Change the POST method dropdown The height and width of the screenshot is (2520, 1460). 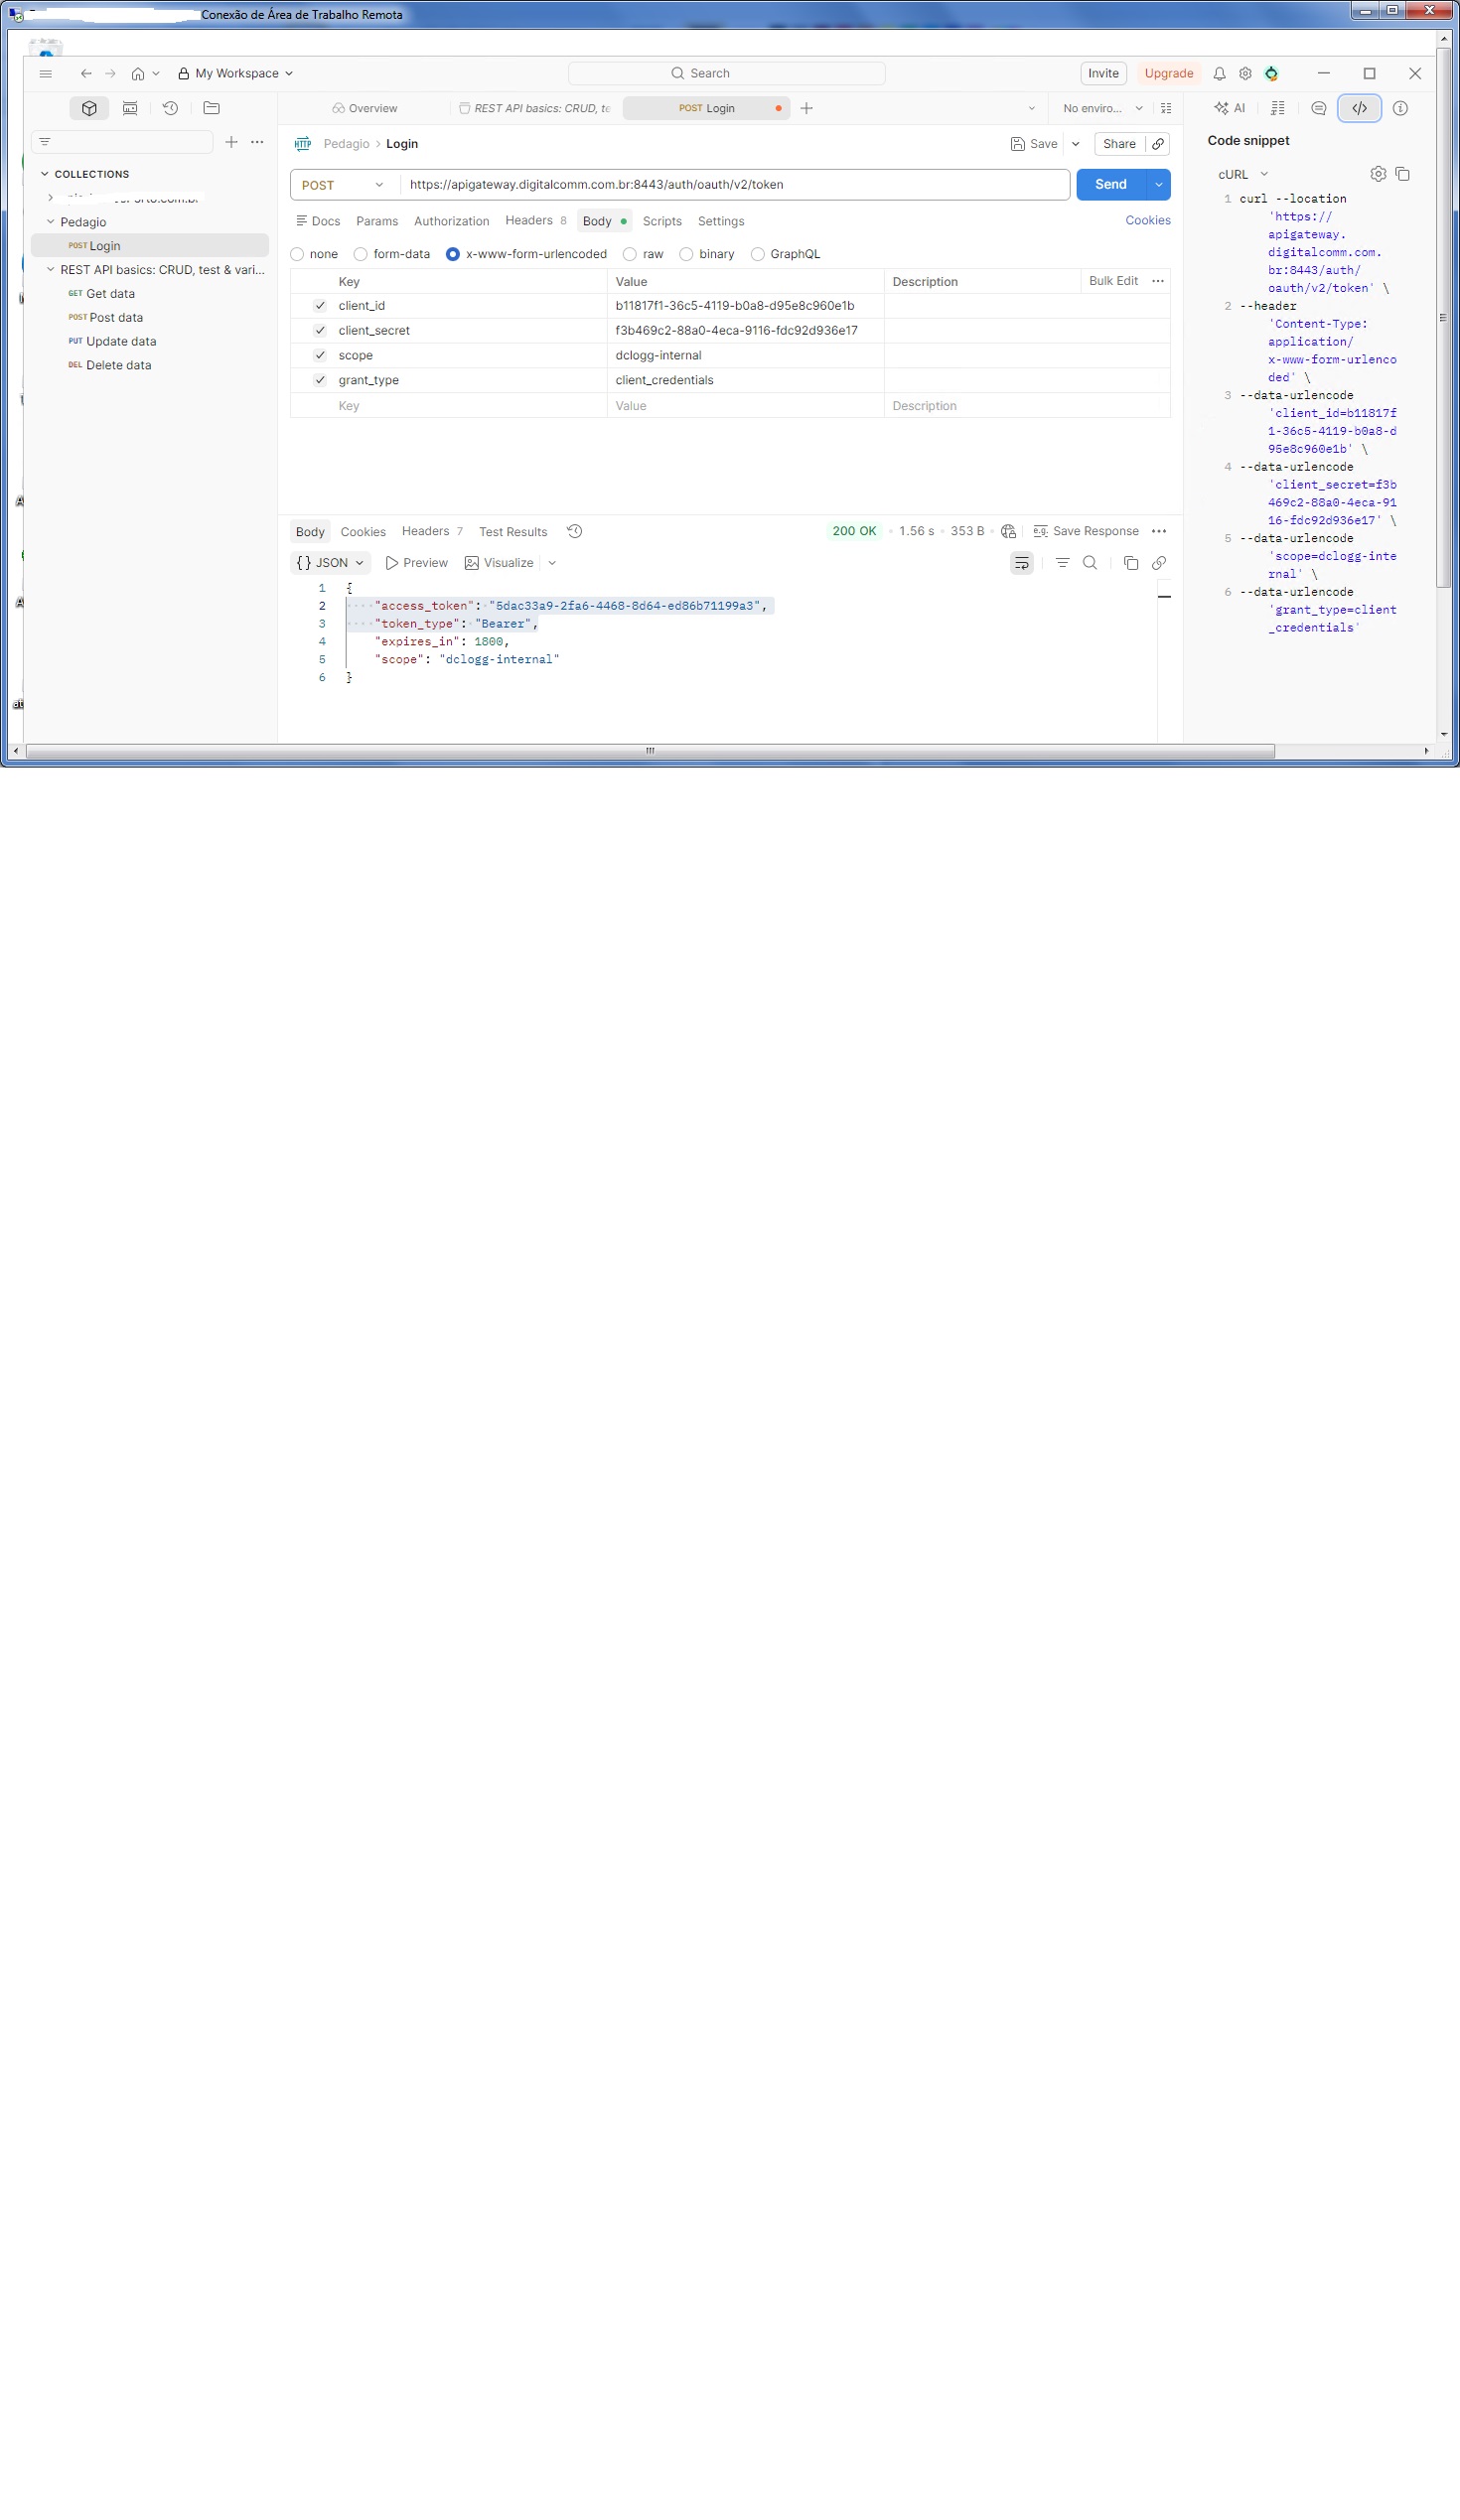point(343,185)
